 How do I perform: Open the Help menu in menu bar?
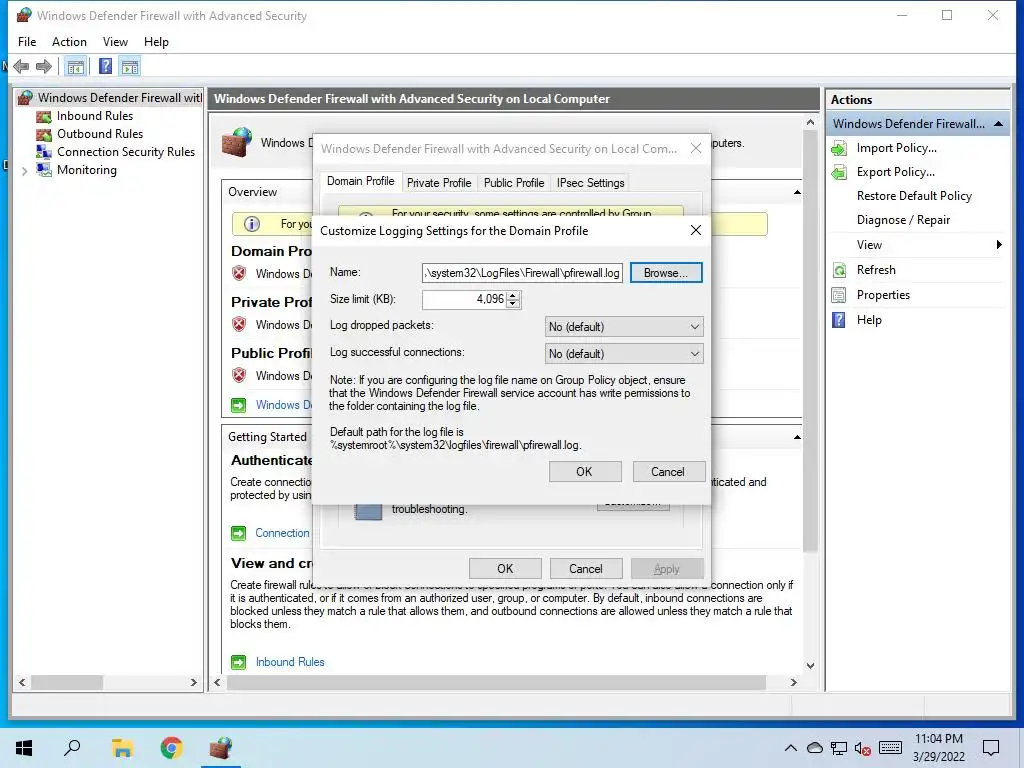pyautogui.click(x=156, y=42)
